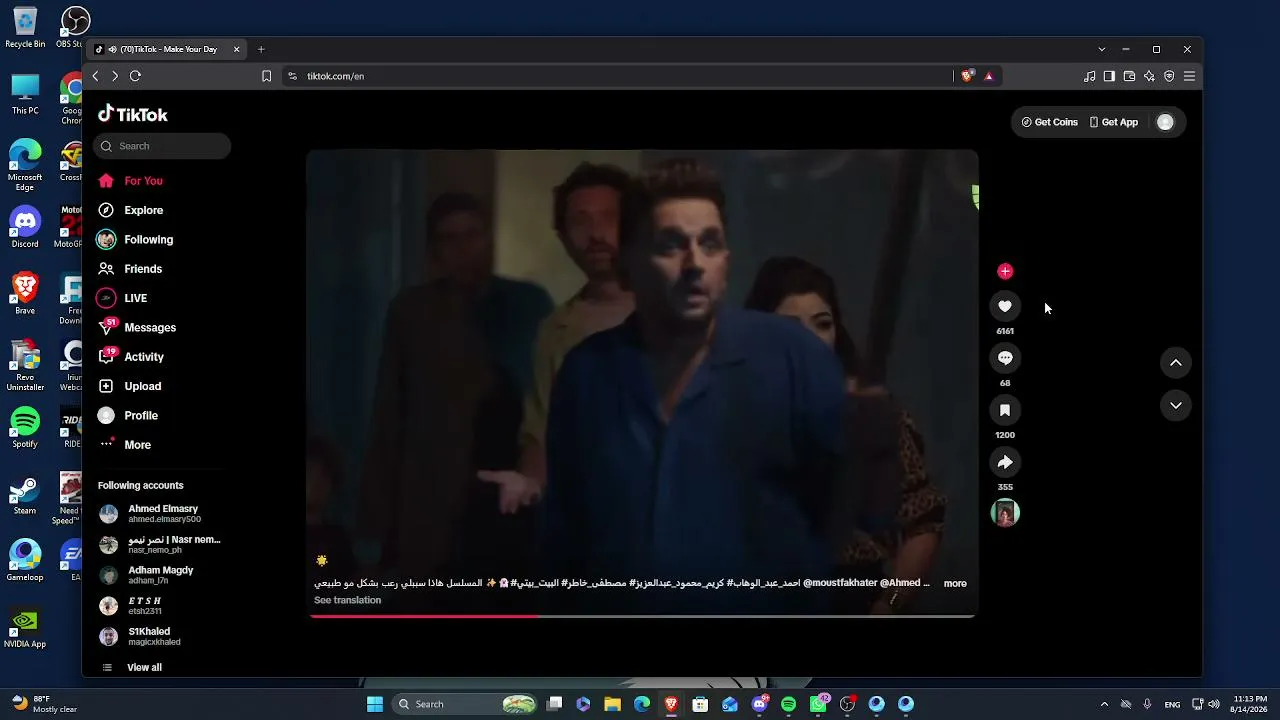
Task: Click the Get Coins button
Action: pyautogui.click(x=1050, y=122)
